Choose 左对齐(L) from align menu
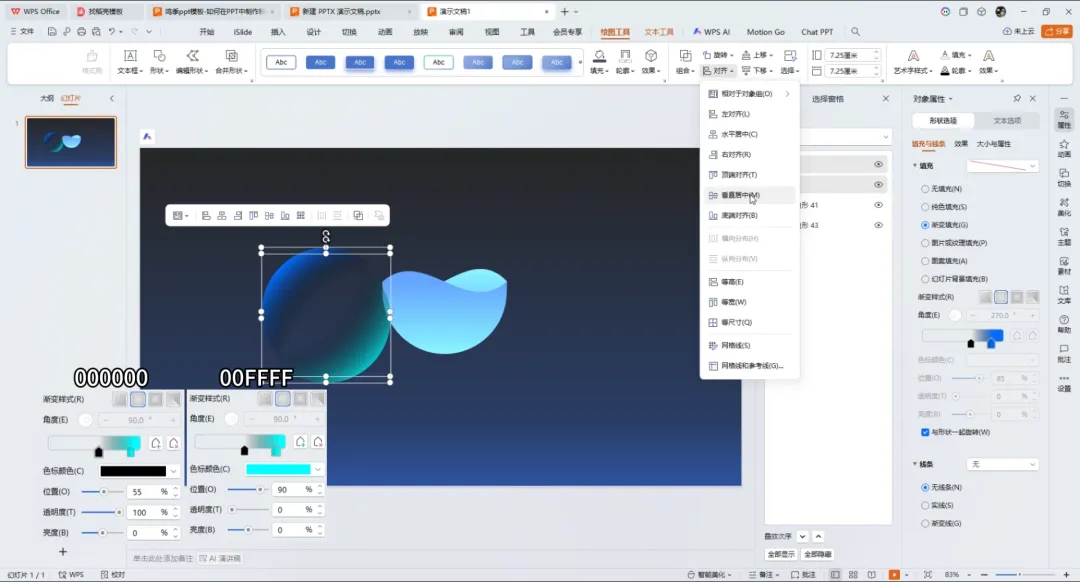1080x582 pixels. tap(749, 114)
